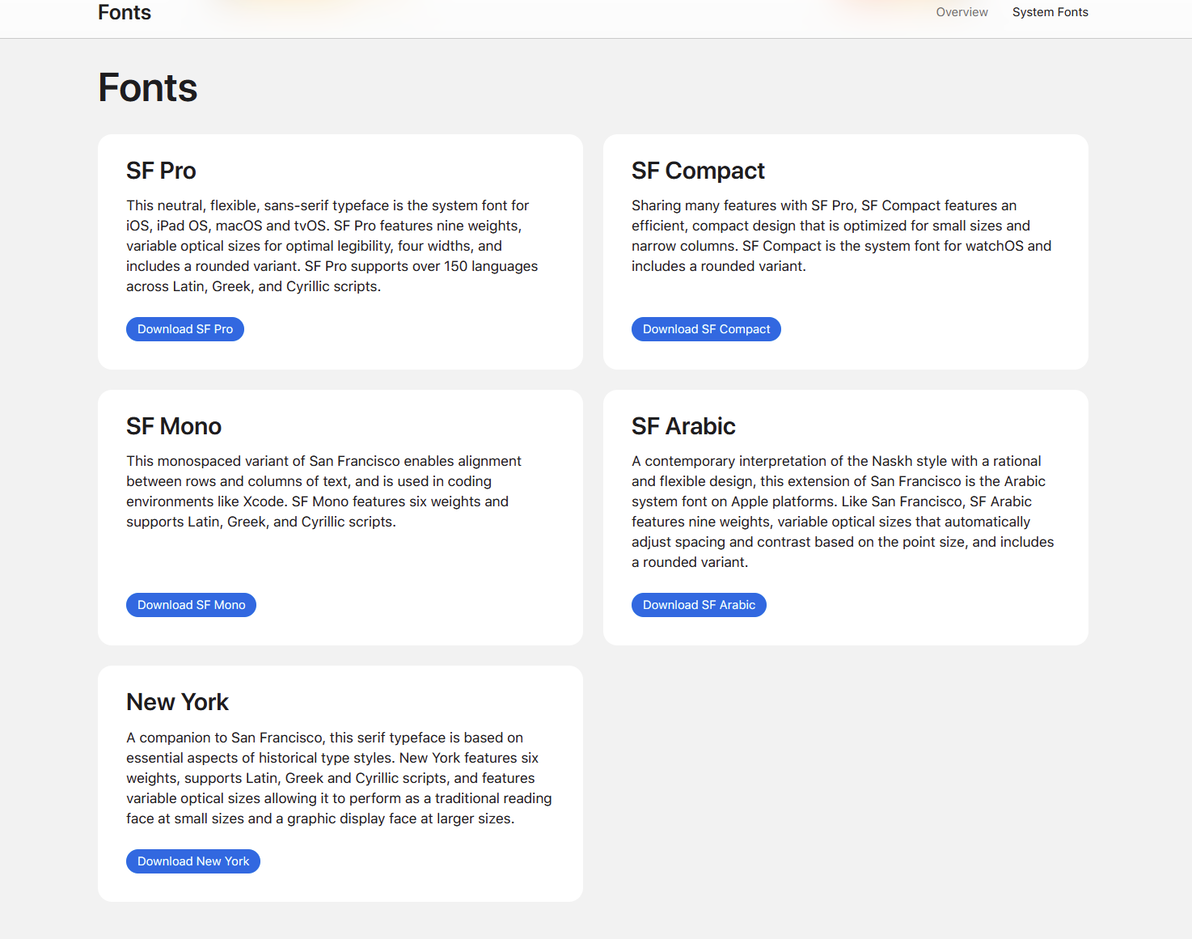Click the SF Pro description paragraph
The height and width of the screenshot is (939, 1192).
point(332,246)
